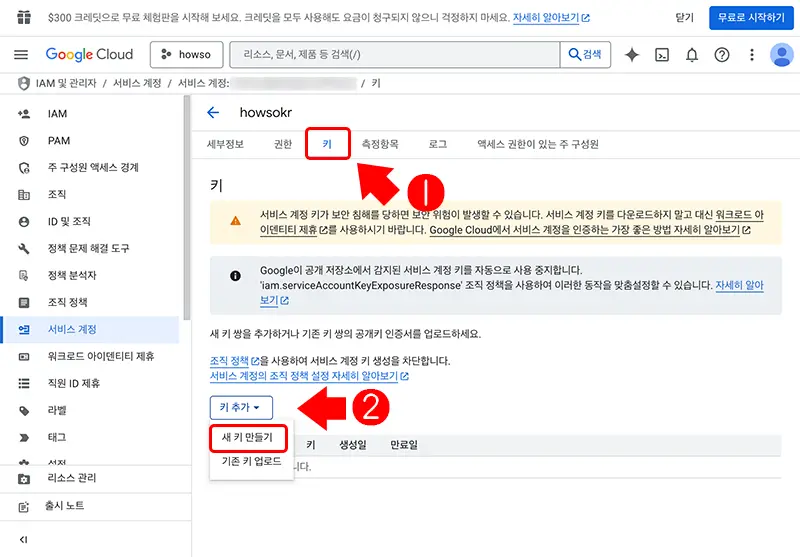The height and width of the screenshot is (557, 800).
Task: Switch to the 측정항목 tab
Action: tap(380, 144)
